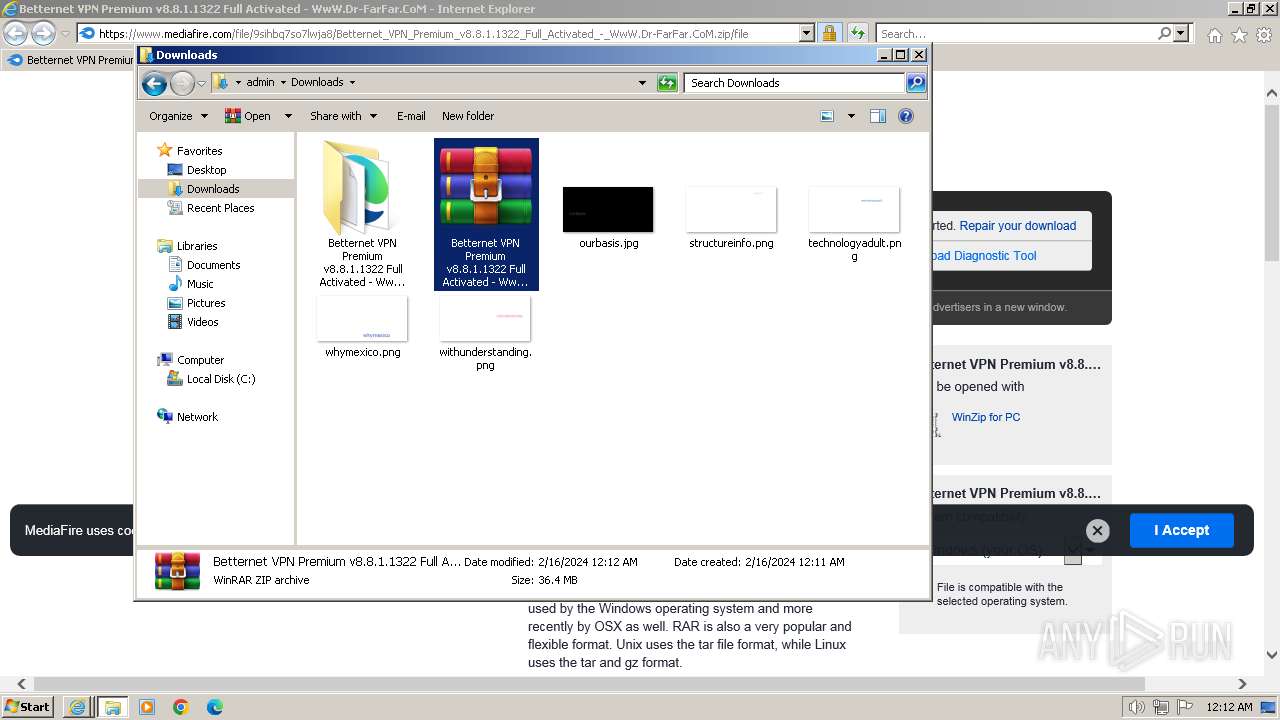
Task: Click the Explorer back arrow button
Action: pyautogui.click(x=154, y=83)
